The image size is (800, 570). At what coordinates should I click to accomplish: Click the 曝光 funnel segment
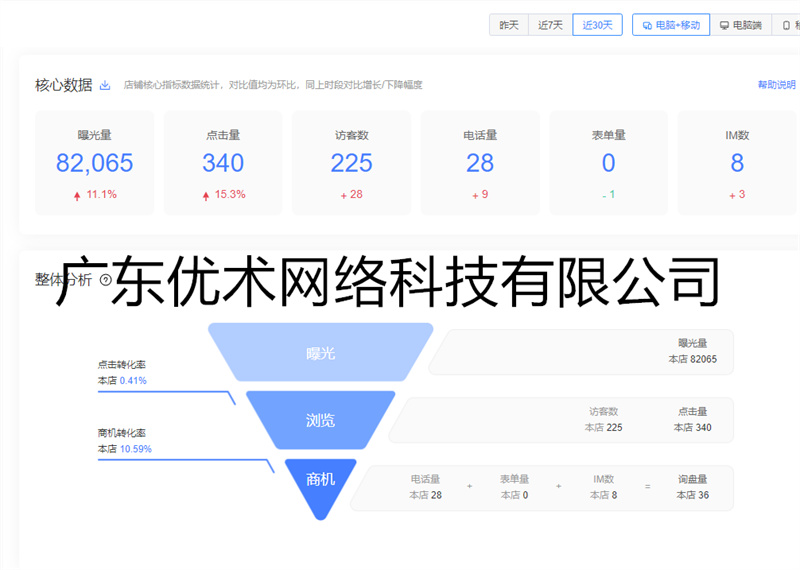[x=320, y=352]
